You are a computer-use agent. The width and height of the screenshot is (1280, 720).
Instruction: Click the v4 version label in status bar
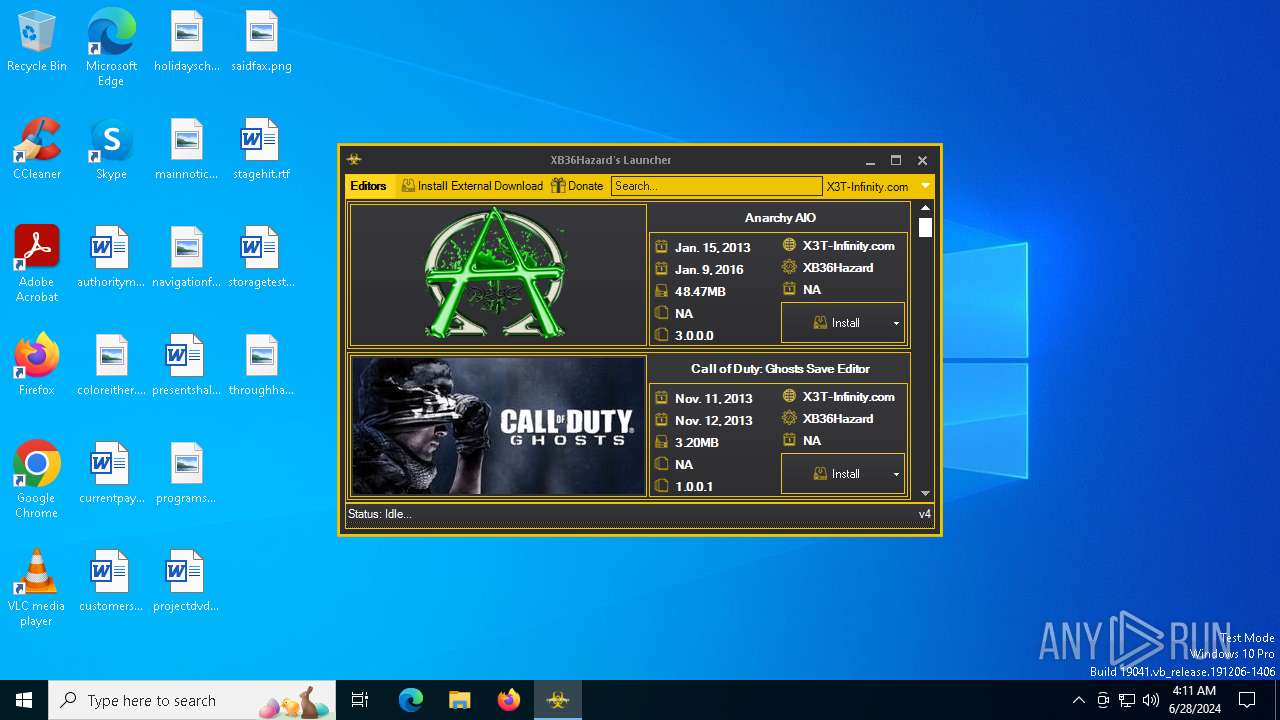click(925, 514)
